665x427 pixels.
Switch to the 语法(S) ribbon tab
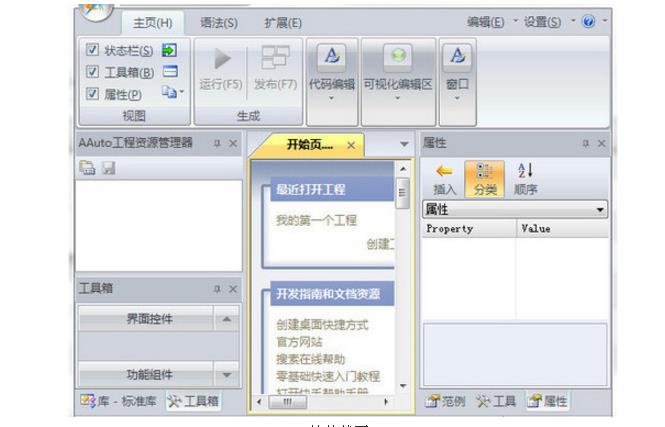(218, 22)
